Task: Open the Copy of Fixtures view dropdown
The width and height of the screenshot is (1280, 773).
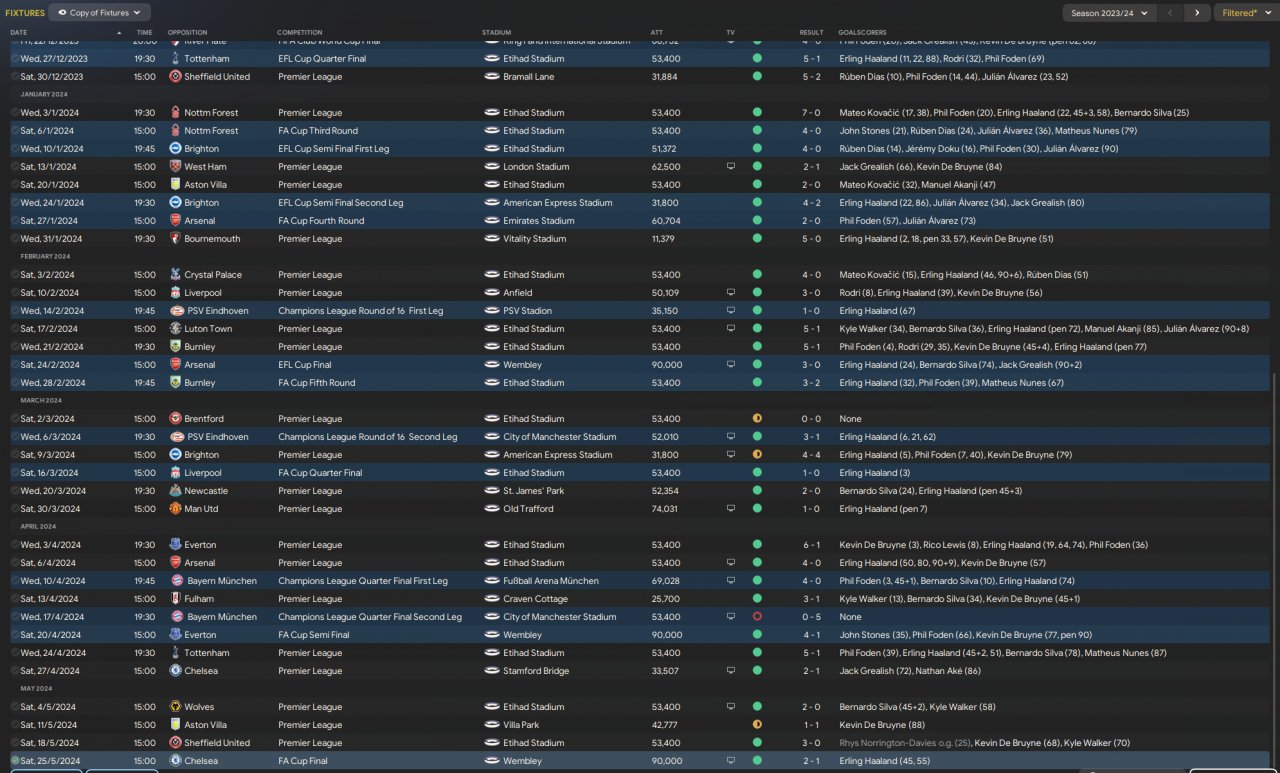Action: tap(99, 13)
